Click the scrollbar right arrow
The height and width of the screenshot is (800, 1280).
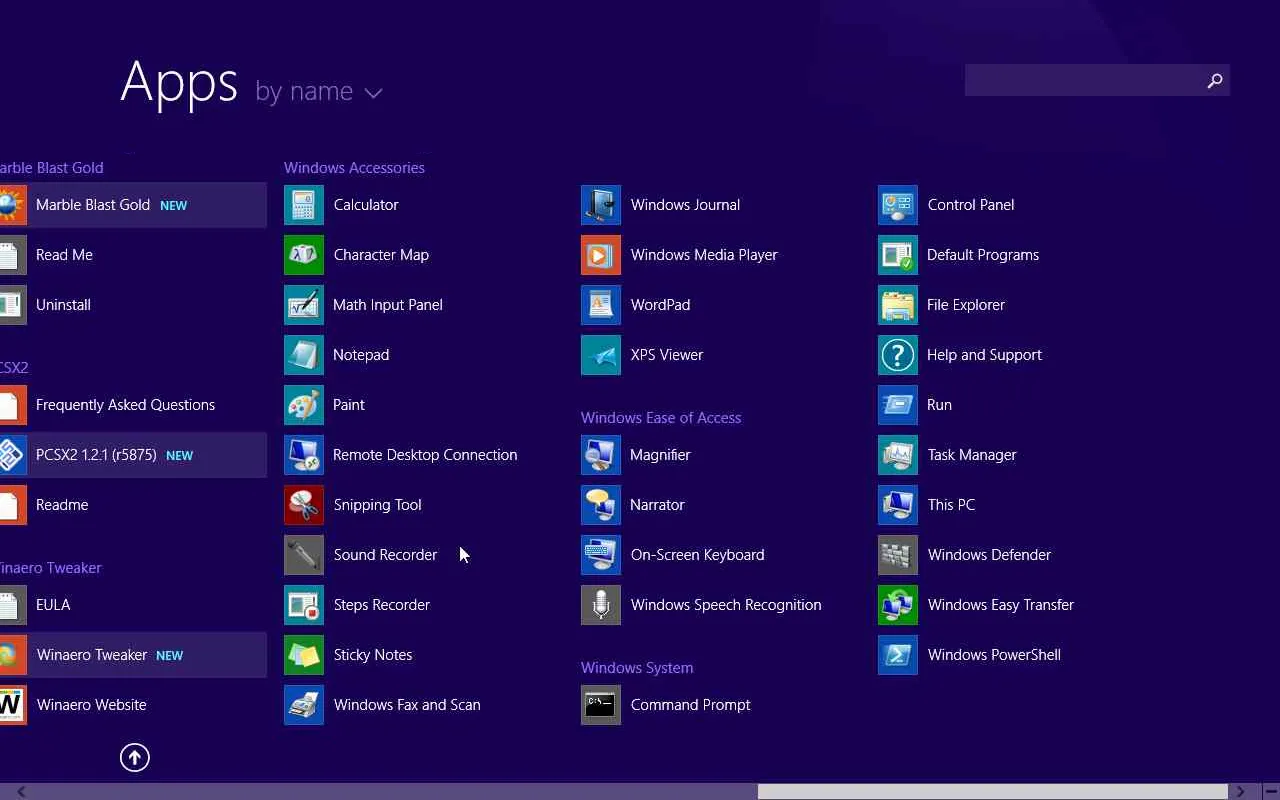[x=1241, y=792]
